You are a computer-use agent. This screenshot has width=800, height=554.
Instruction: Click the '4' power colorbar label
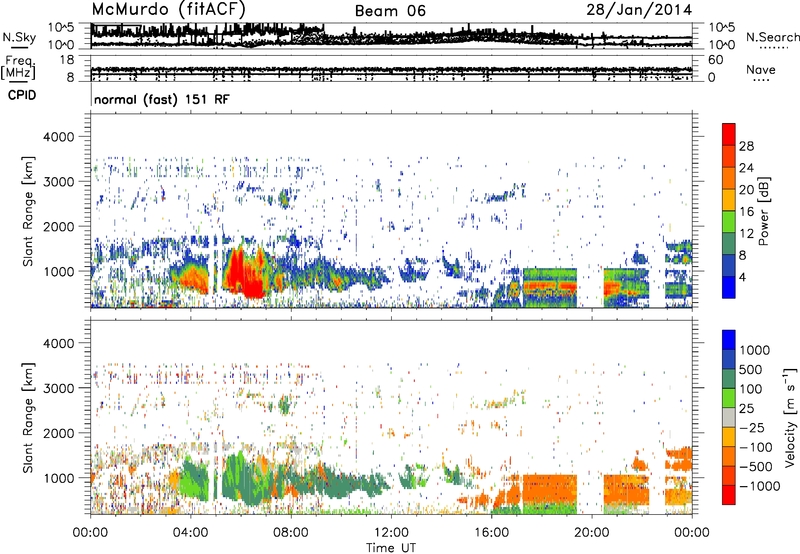742,277
